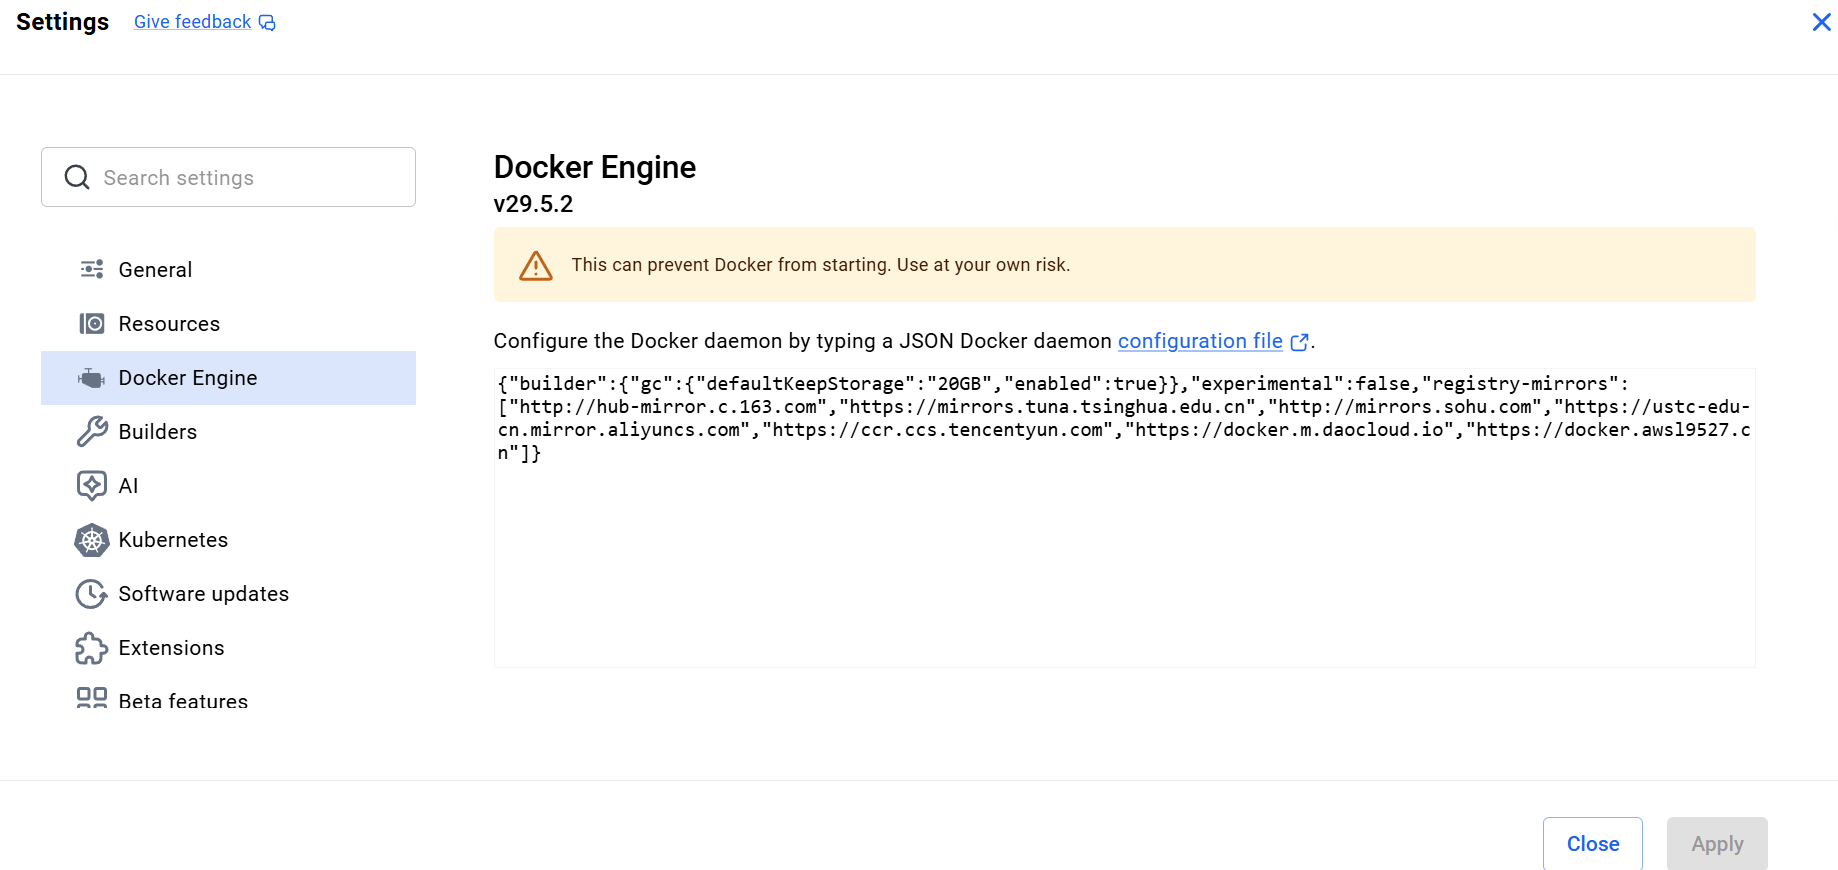Click the 'This can prevent Docker from starting' warning

coord(1124,265)
